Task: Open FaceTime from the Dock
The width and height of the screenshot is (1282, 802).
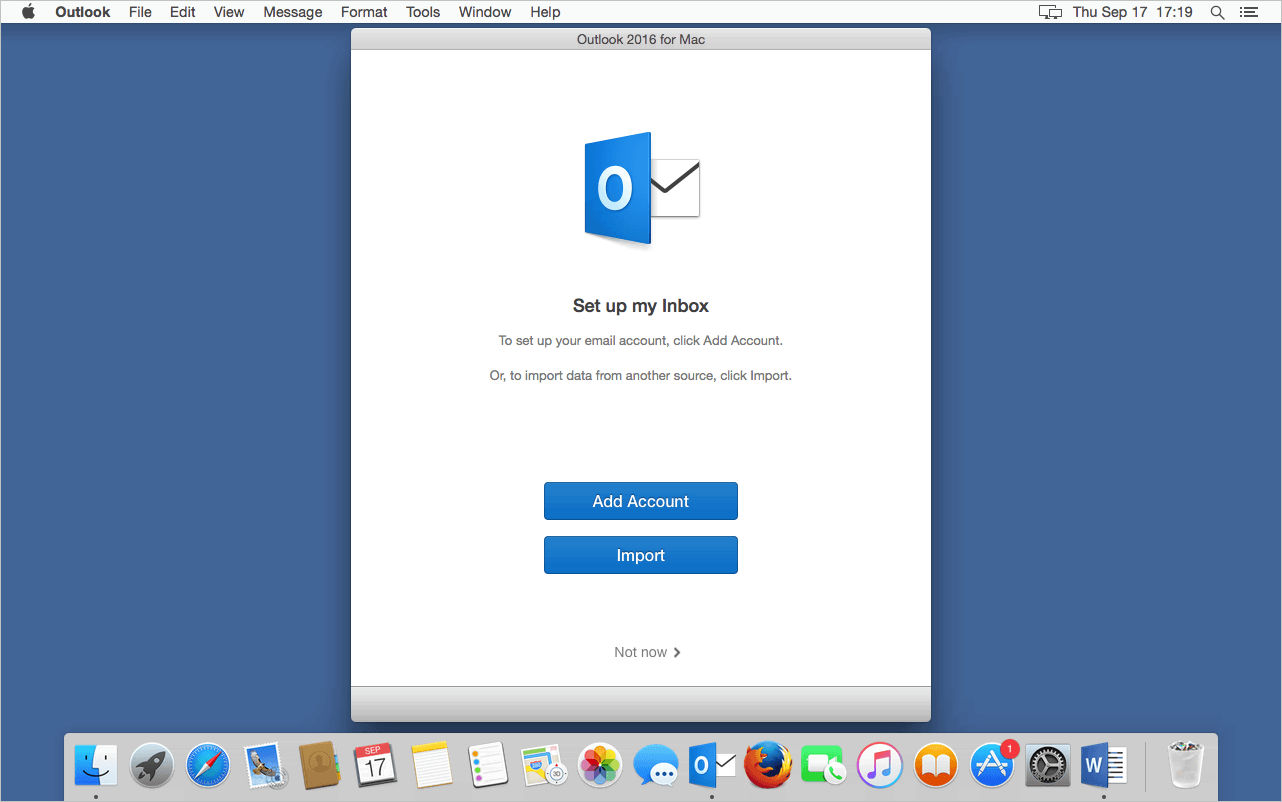Action: point(824,766)
